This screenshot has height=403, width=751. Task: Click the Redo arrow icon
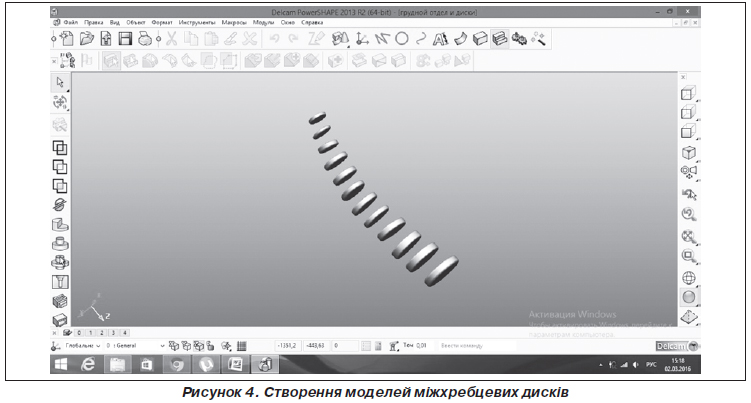coord(294,39)
